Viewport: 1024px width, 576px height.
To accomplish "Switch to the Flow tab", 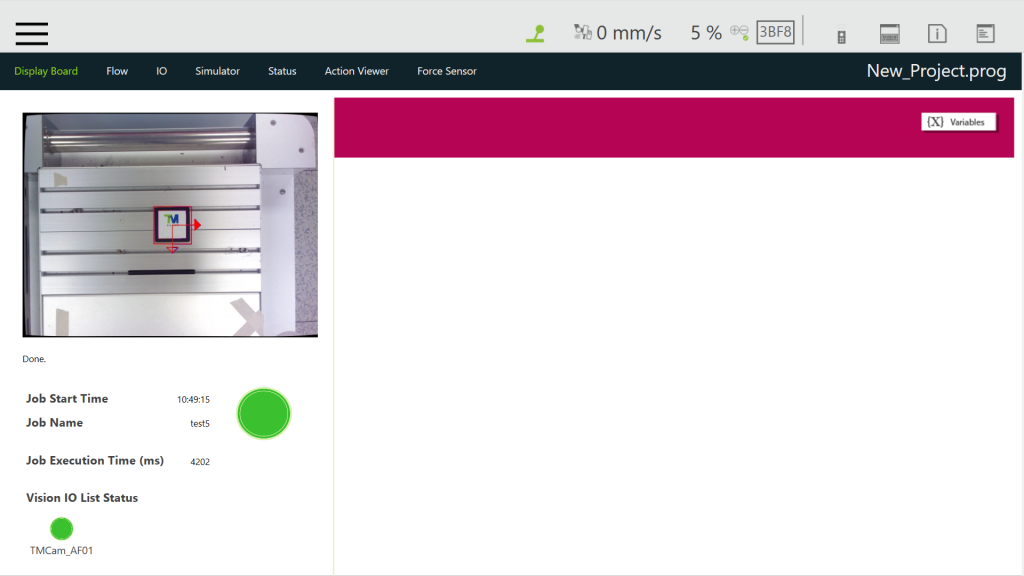I will point(117,71).
